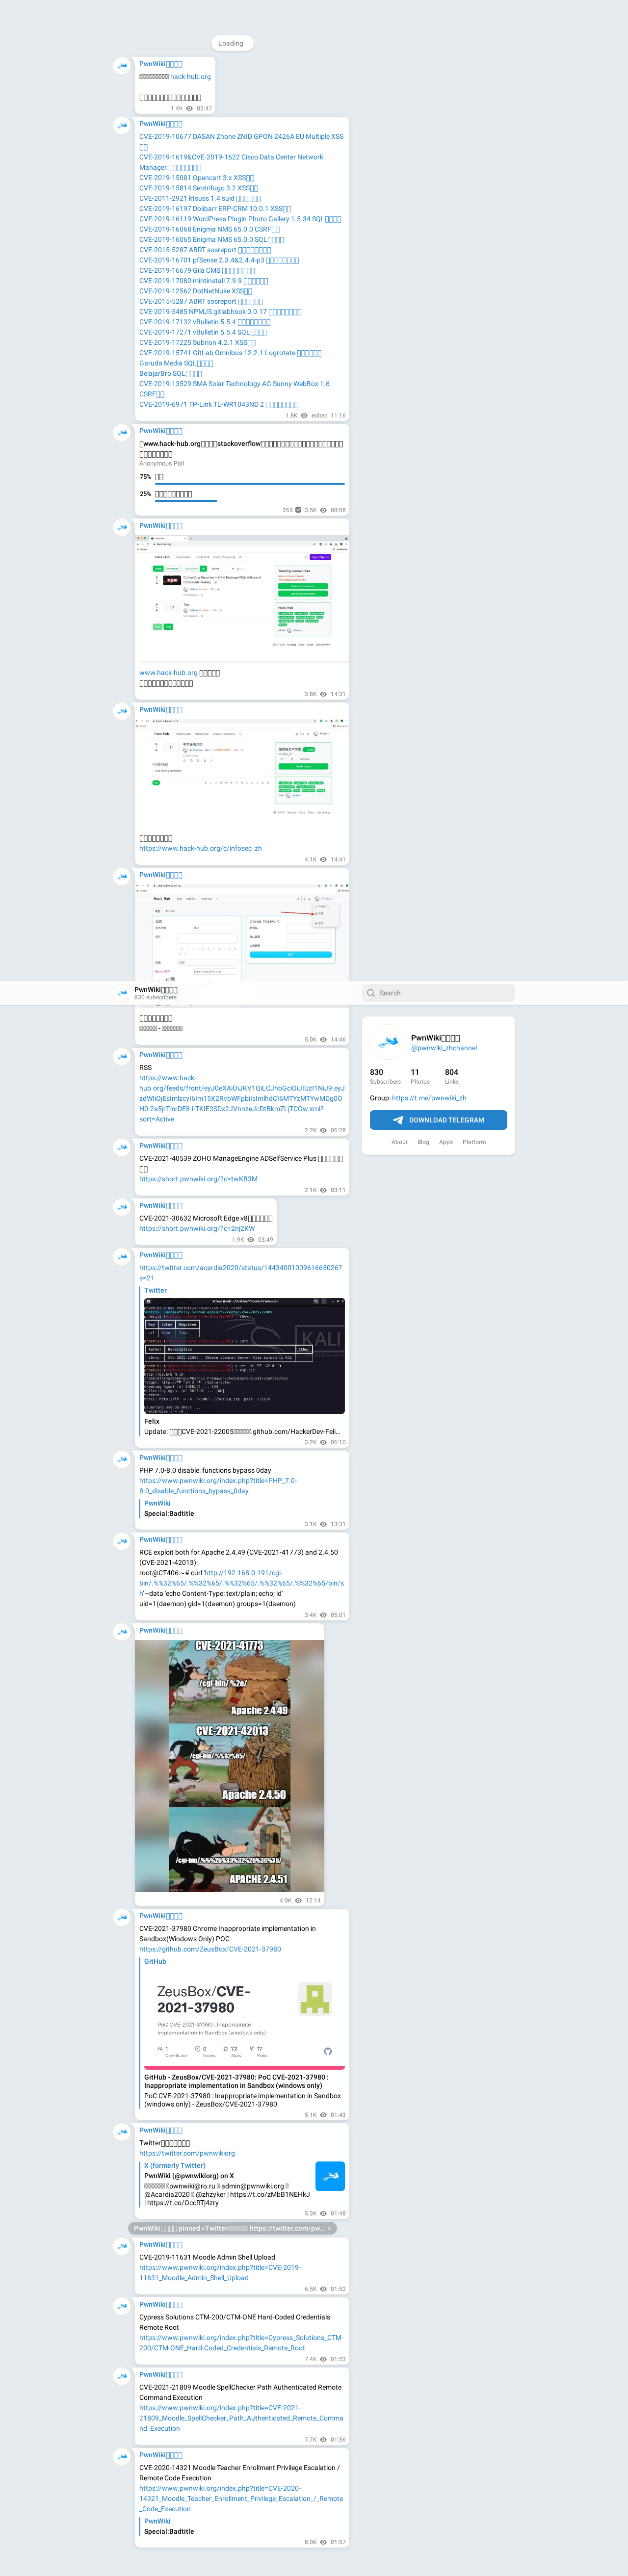
Task: Click the search magnifier icon
Action: click(x=371, y=993)
